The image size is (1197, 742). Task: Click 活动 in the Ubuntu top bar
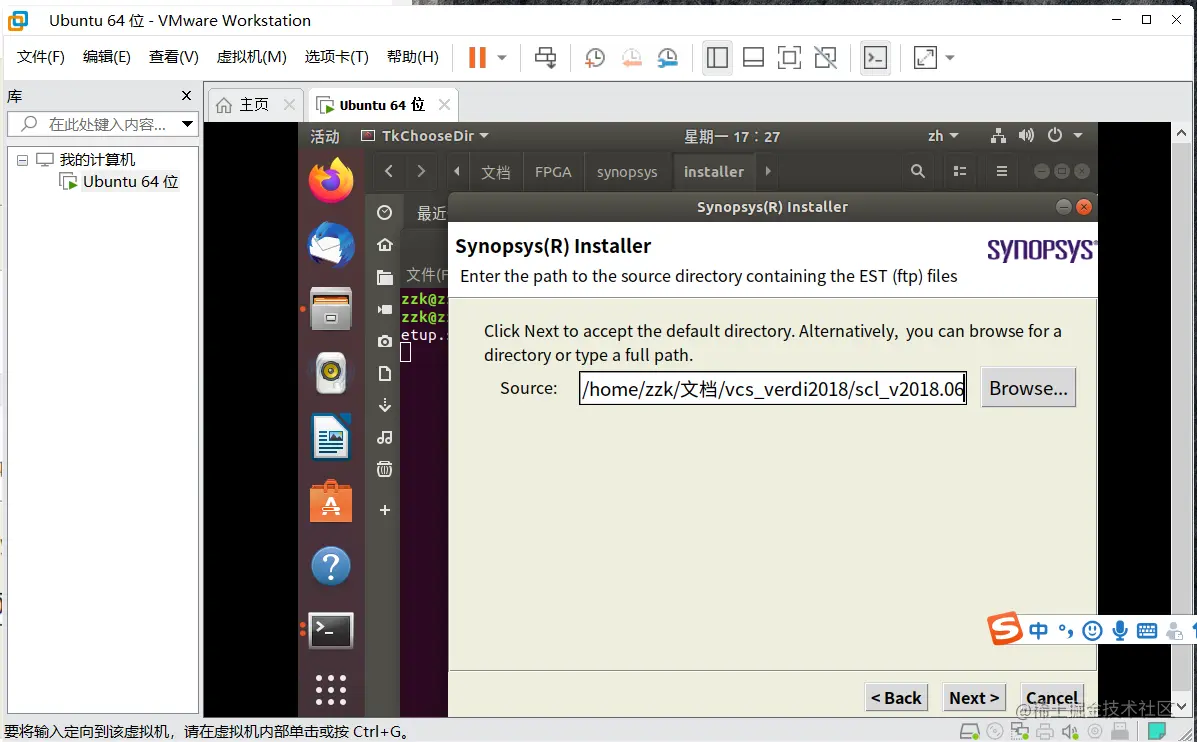(324, 136)
